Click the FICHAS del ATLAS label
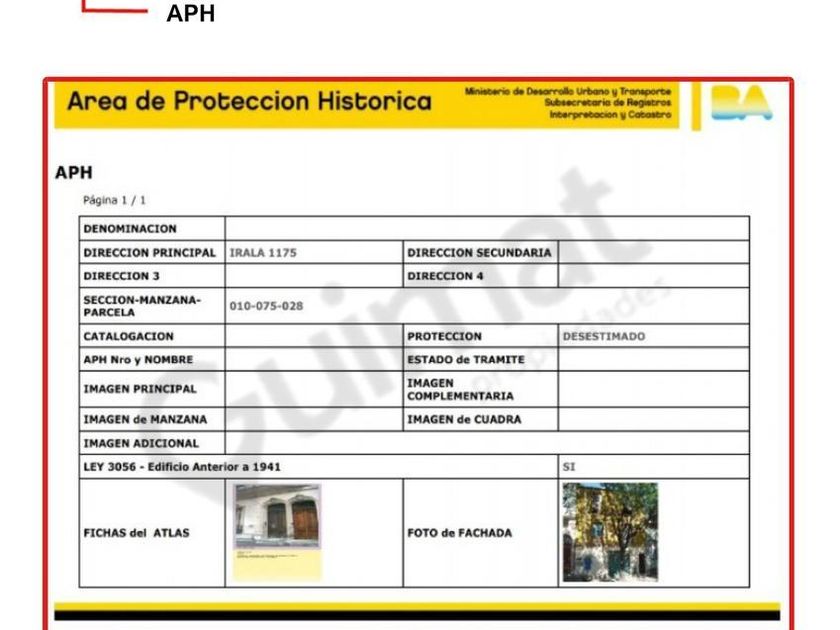This screenshot has height=630, width=840. 137,533
